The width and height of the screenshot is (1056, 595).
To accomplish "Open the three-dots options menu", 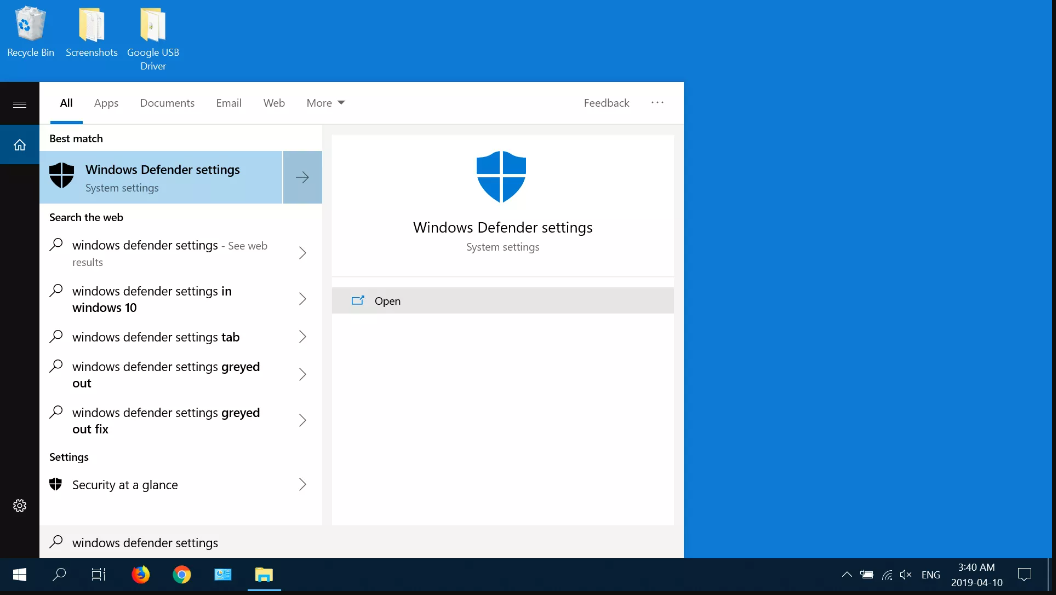I will (x=657, y=102).
